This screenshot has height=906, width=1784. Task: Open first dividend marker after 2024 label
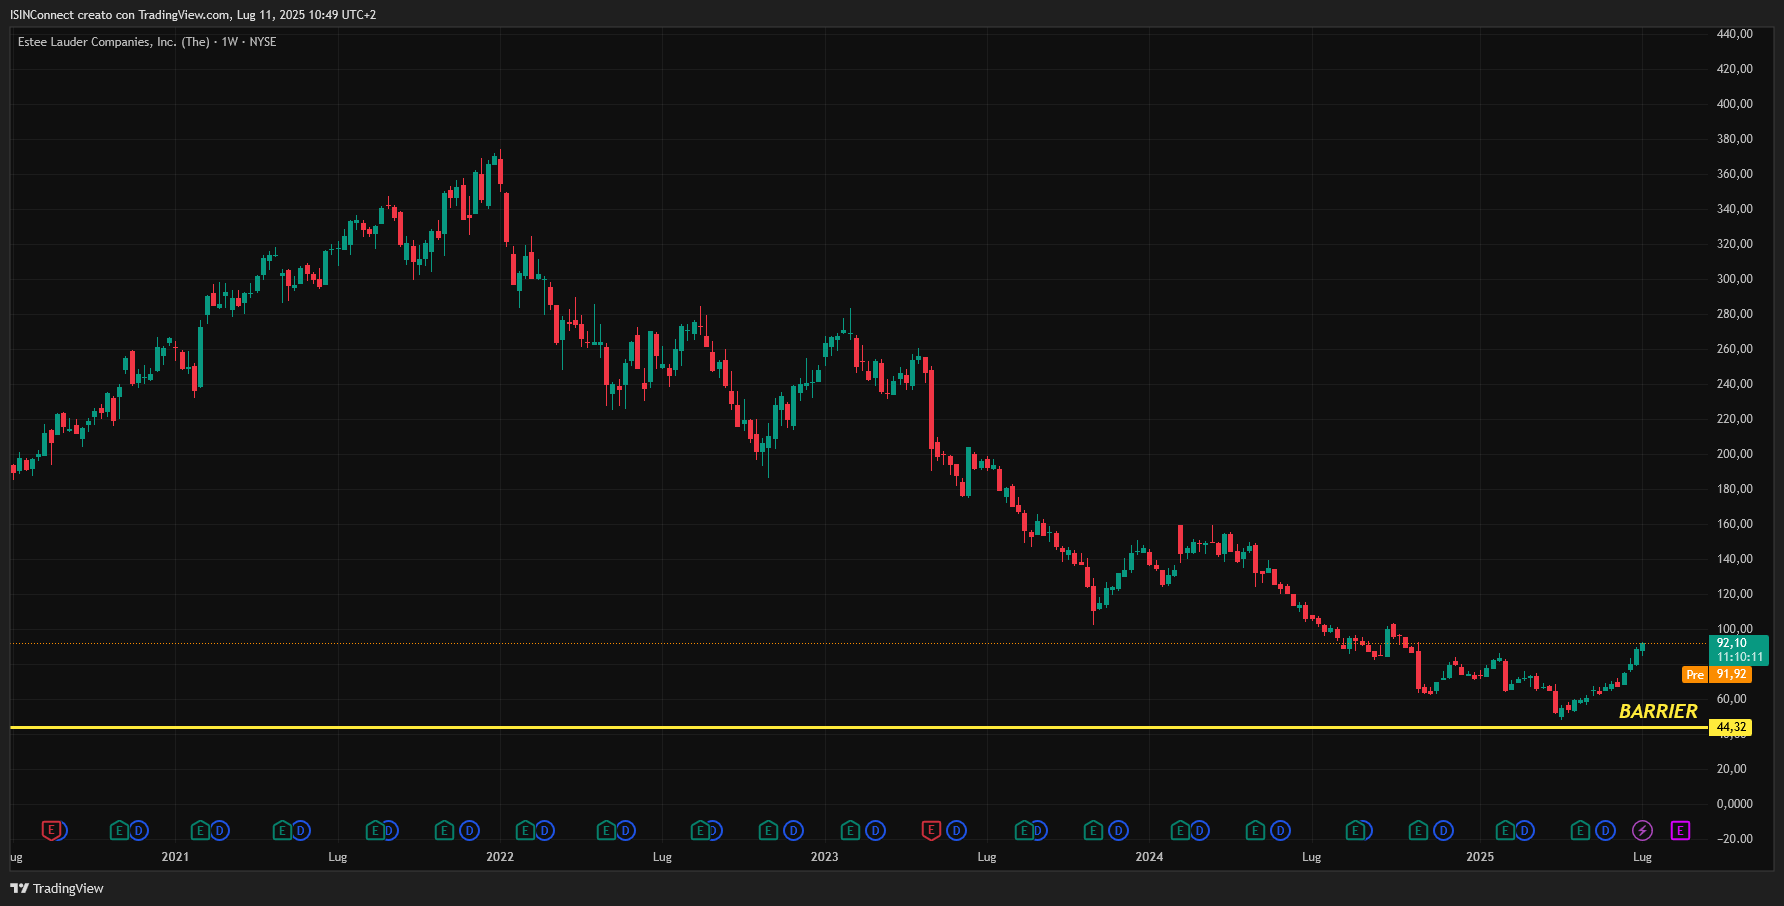(1199, 830)
